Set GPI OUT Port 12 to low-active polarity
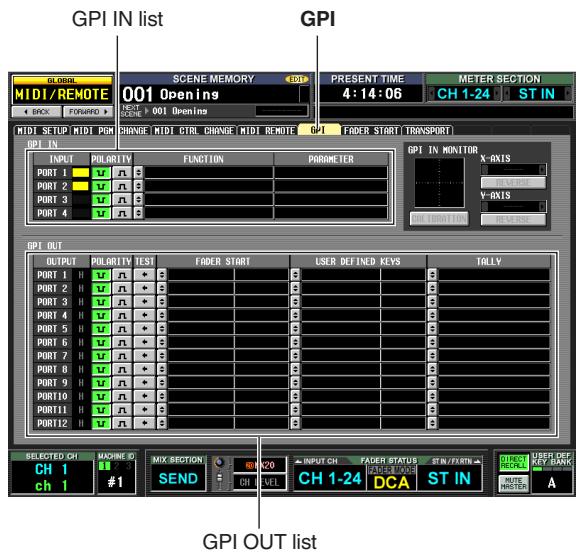Screen dimensions: 579x554 coord(101,423)
